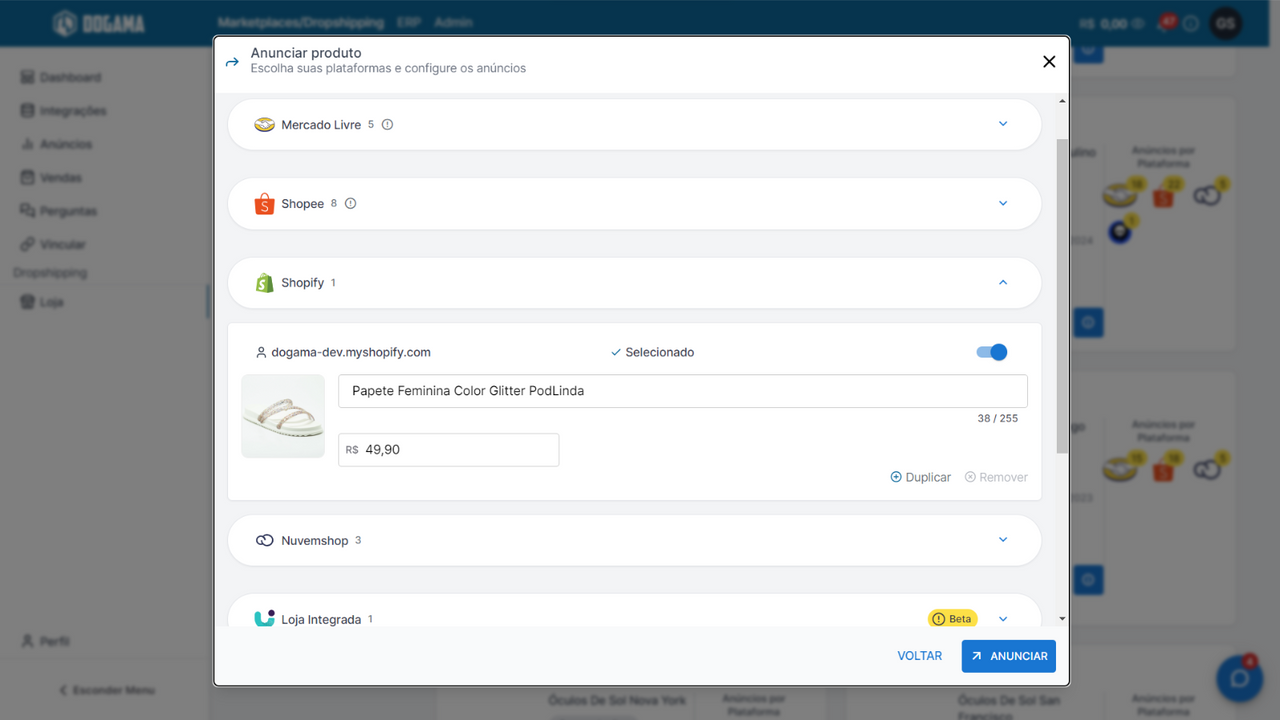
Task: Click Escconder Menu to collapse sidebar
Action: pos(107,690)
